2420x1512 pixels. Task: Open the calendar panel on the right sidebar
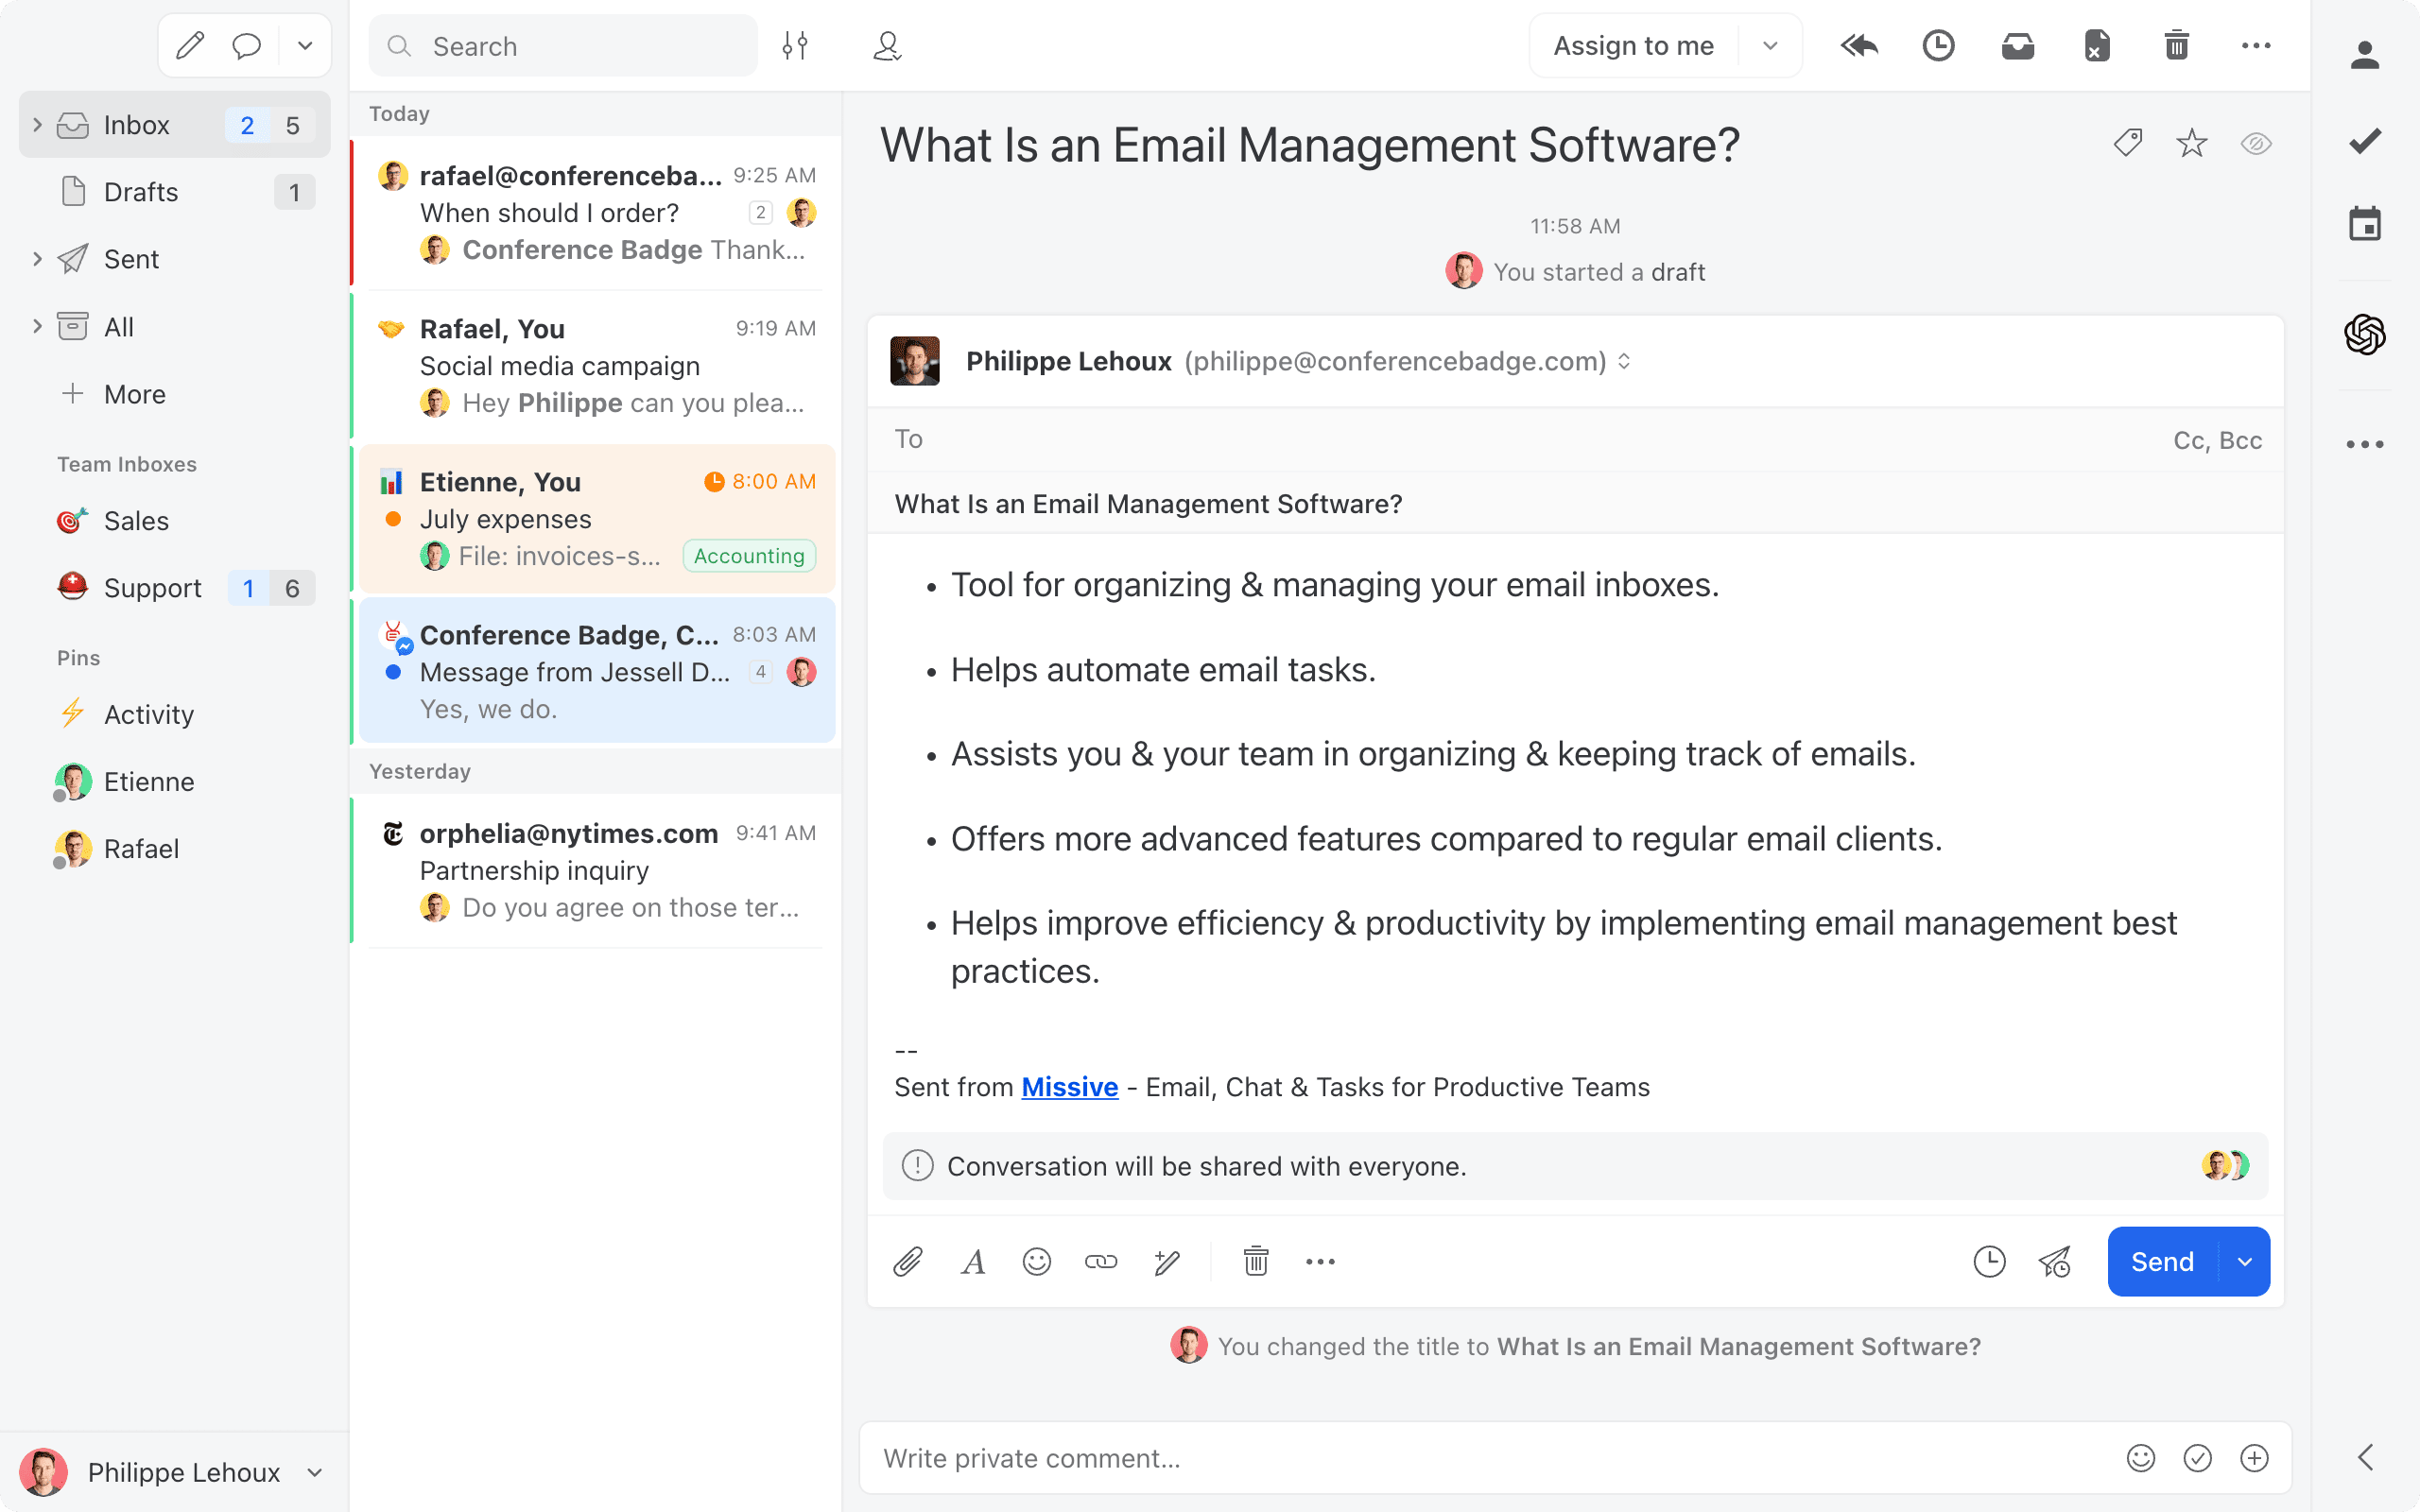(x=2364, y=224)
